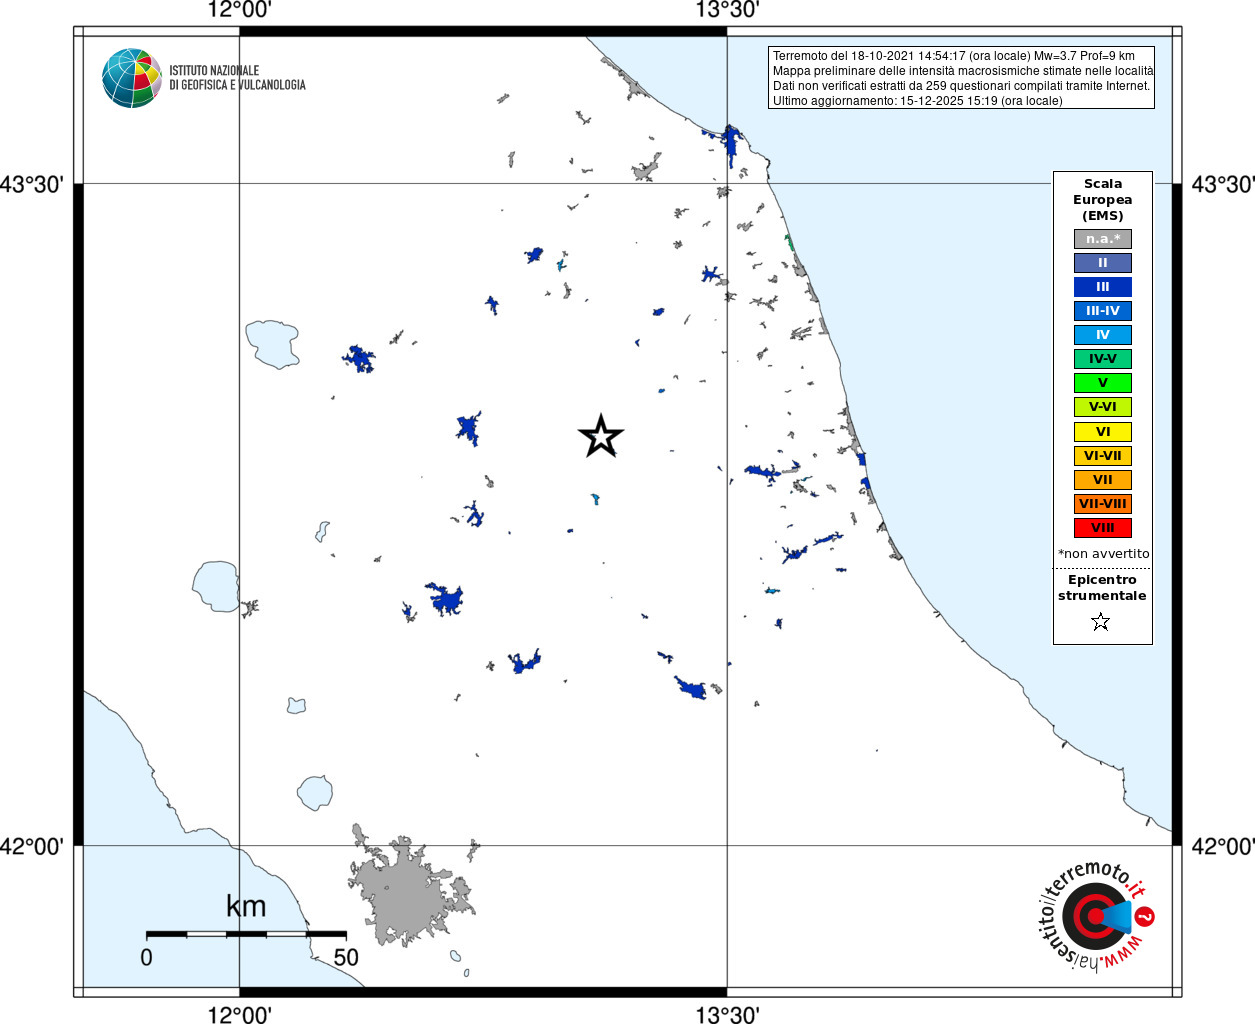This screenshot has height=1024, width=1255.
Task: Click the 'Epicentro strumentale' legend label
Action: click(1102, 588)
